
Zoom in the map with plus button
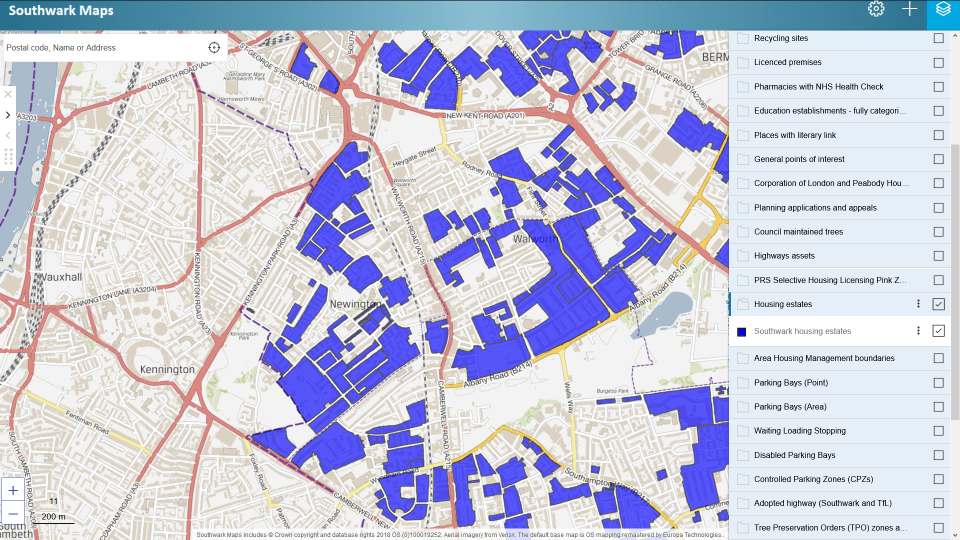(12, 490)
